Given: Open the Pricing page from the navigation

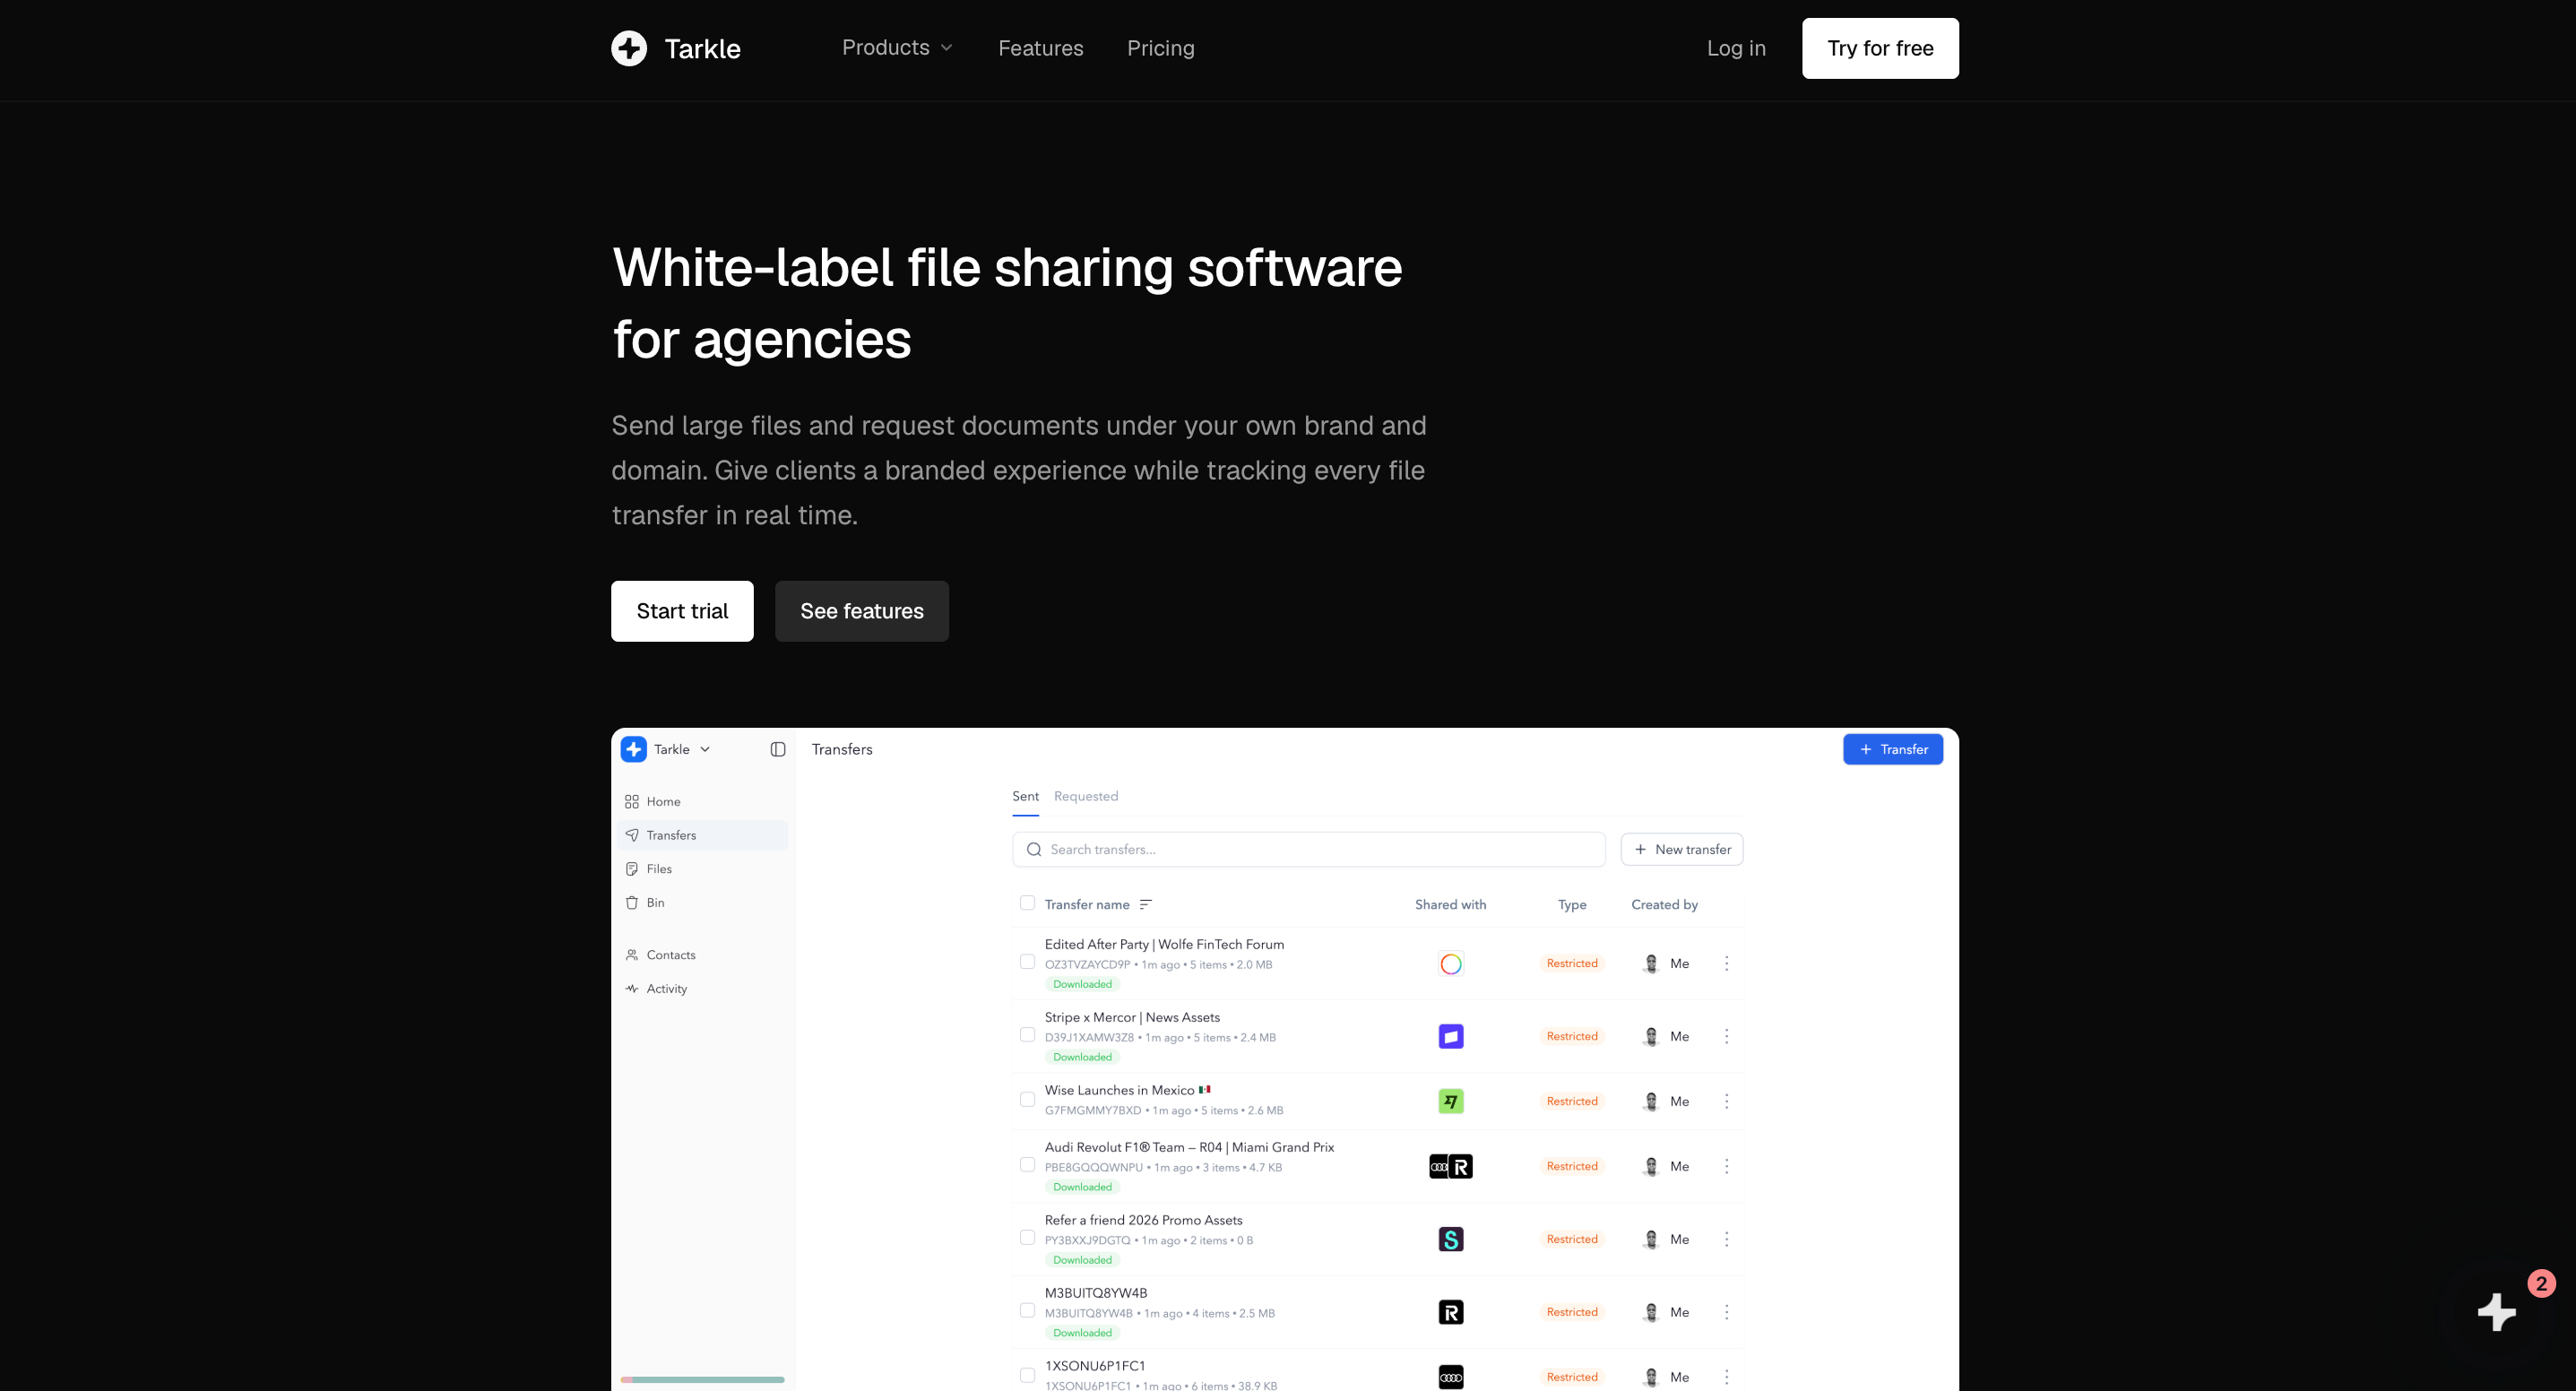Looking at the screenshot, I should [1160, 48].
